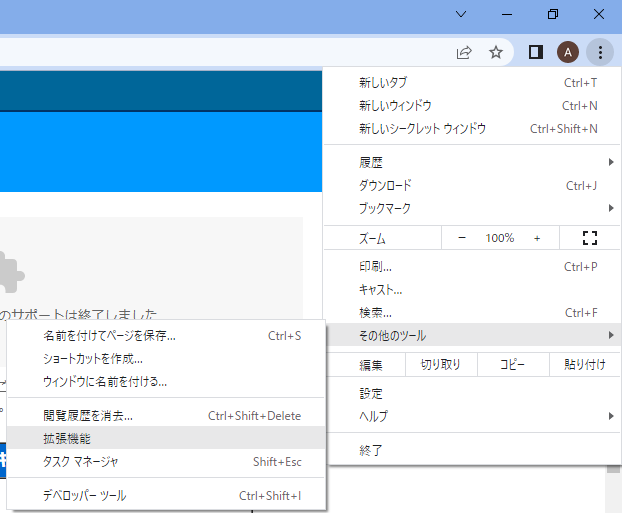Bookmark this page with the star icon
The width and height of the screenshot is (622, 513).
click(495, 52)
